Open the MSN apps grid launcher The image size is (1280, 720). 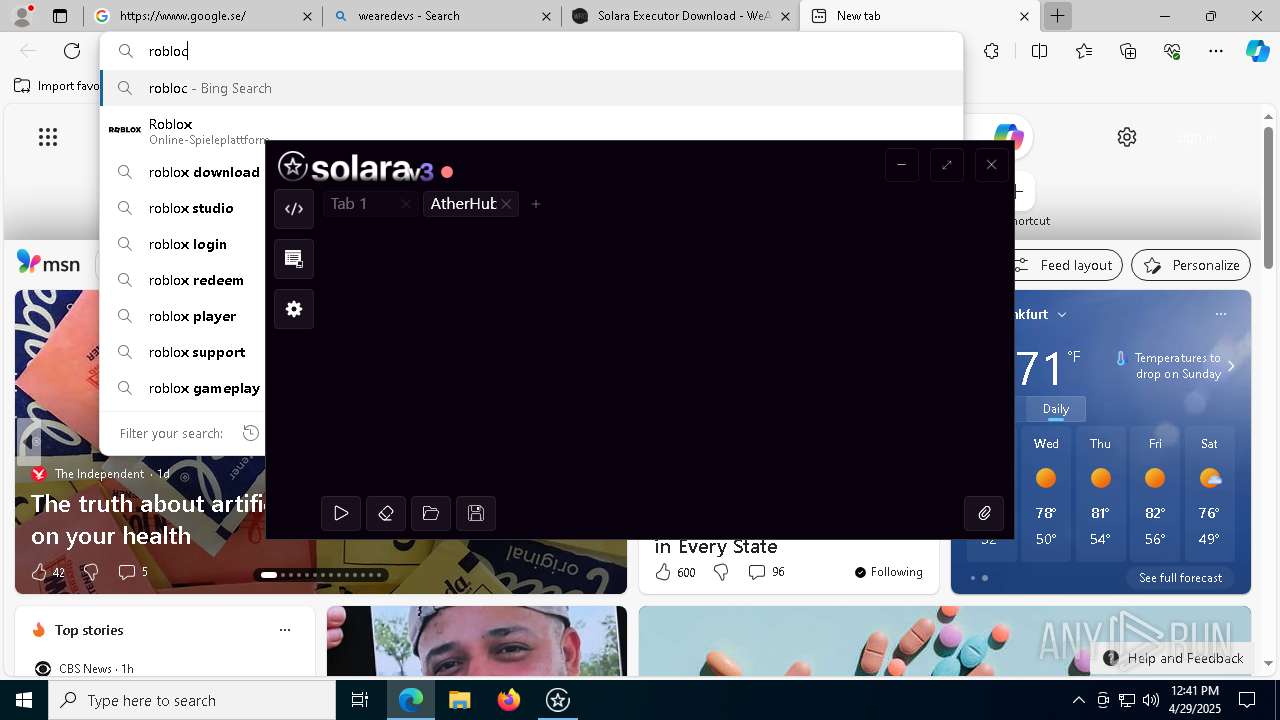[x=48, y=137]
